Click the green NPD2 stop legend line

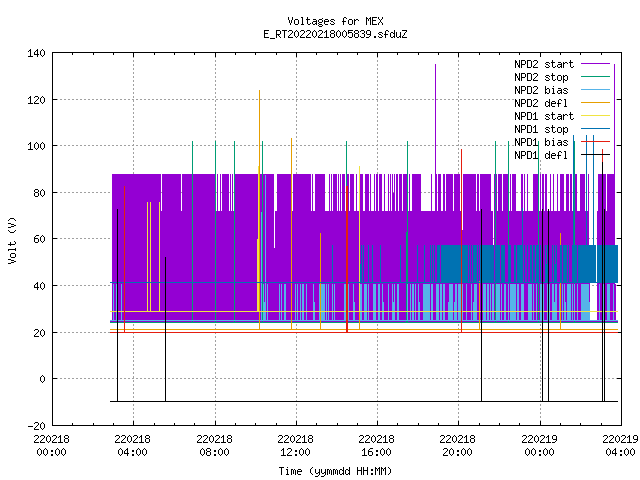coord(595,77)
